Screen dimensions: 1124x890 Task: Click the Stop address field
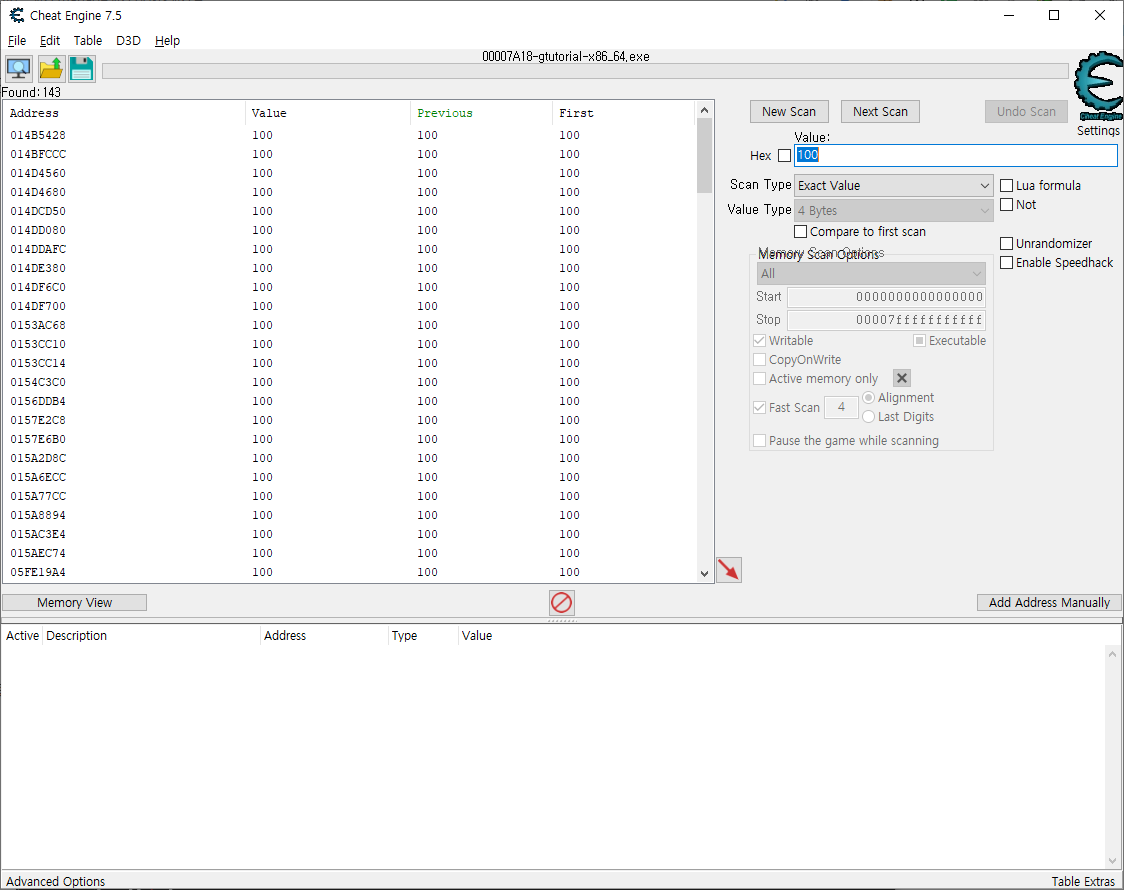886,320
